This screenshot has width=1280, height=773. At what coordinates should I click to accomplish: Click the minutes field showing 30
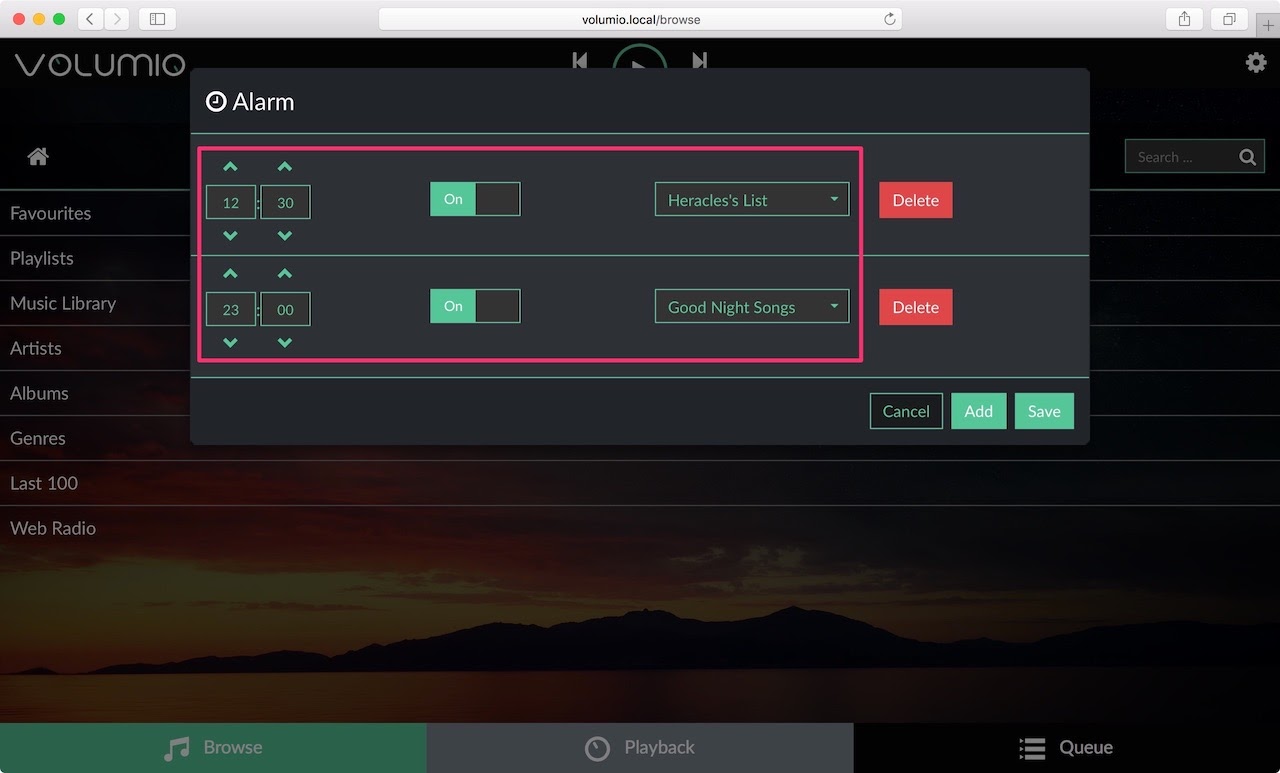tap(285, 202)
